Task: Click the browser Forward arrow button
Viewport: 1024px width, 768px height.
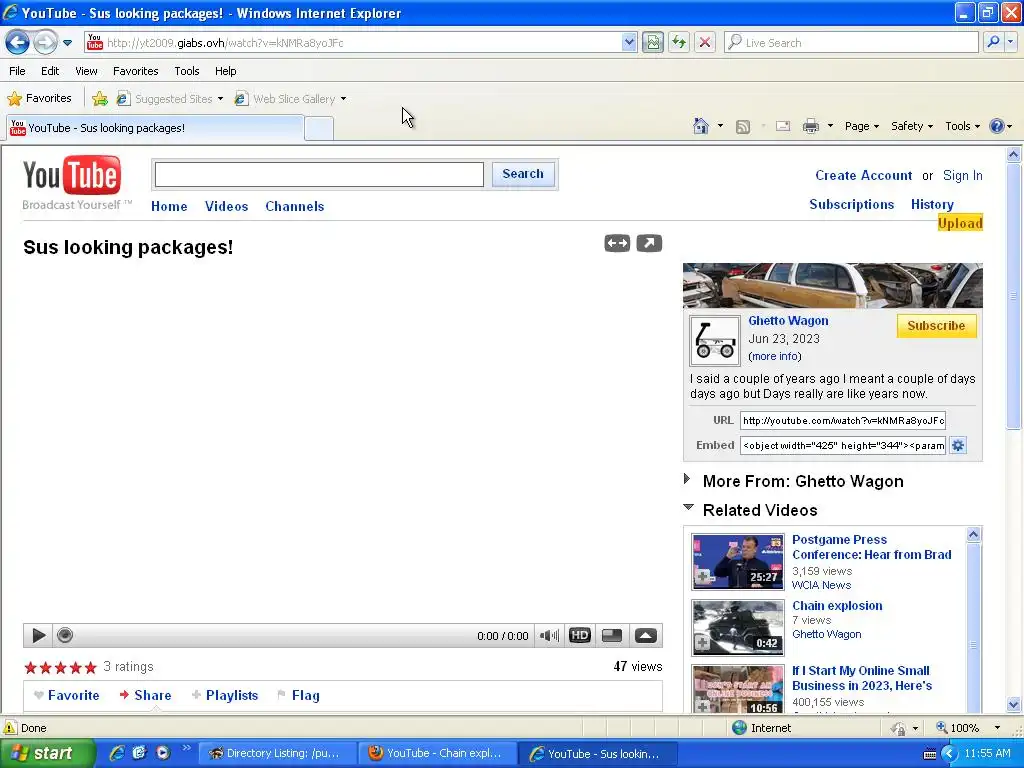Action: (x=45, y=43)
